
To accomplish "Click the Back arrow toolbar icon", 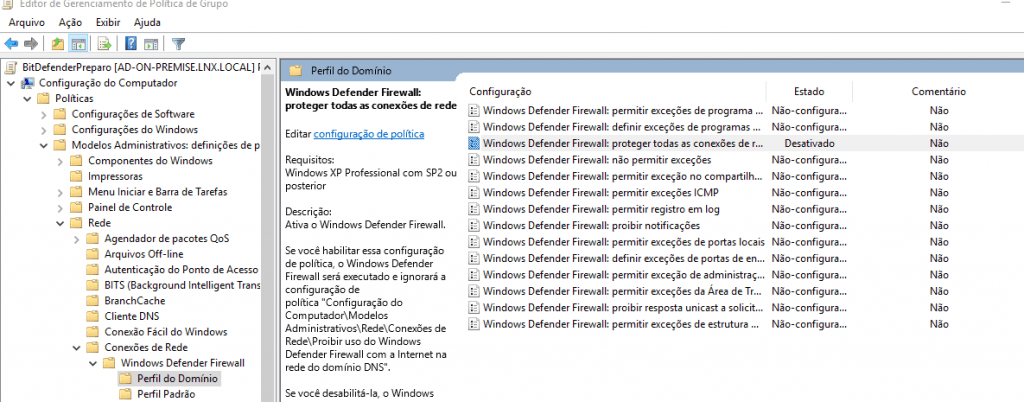I will pos(11,44).
